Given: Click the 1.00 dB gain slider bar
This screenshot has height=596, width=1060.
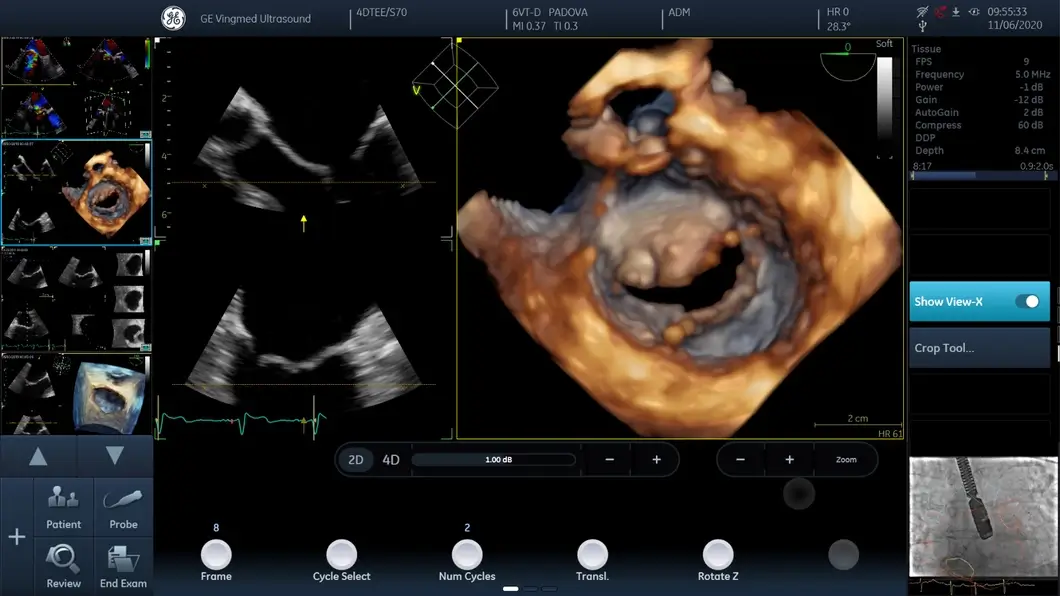Looking at the screenshot, I should coord(494,460).
